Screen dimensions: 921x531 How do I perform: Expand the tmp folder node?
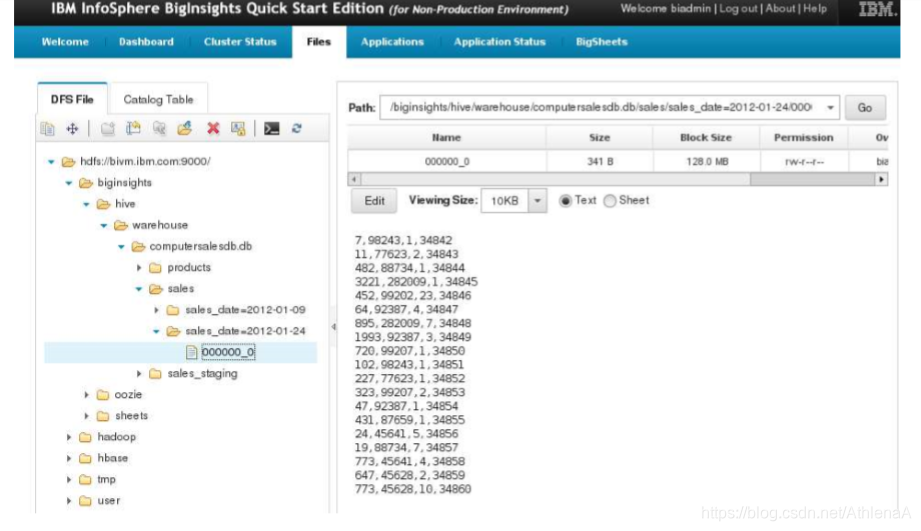69,480
